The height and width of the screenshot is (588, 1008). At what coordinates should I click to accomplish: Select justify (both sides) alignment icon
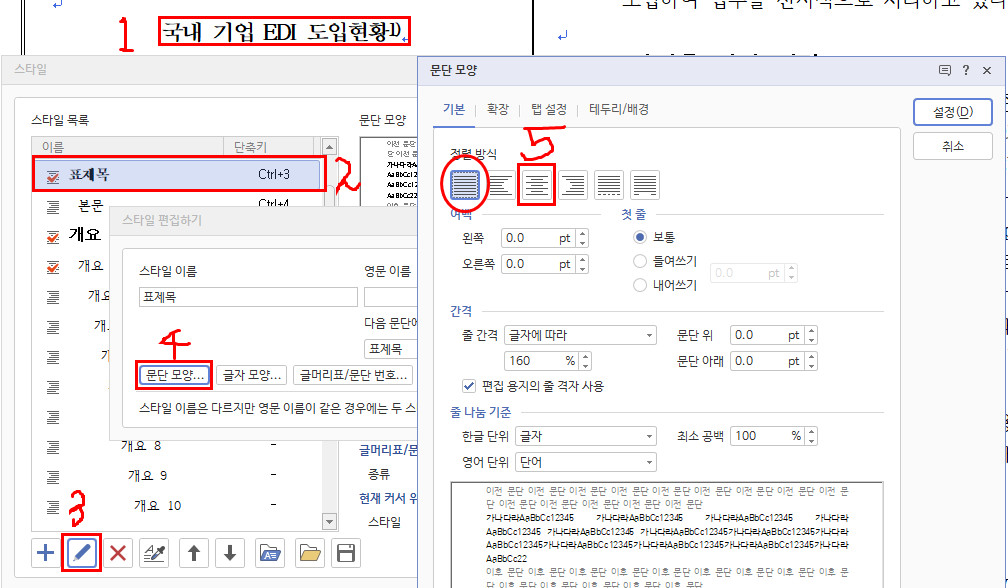click(x=465, y=185)
